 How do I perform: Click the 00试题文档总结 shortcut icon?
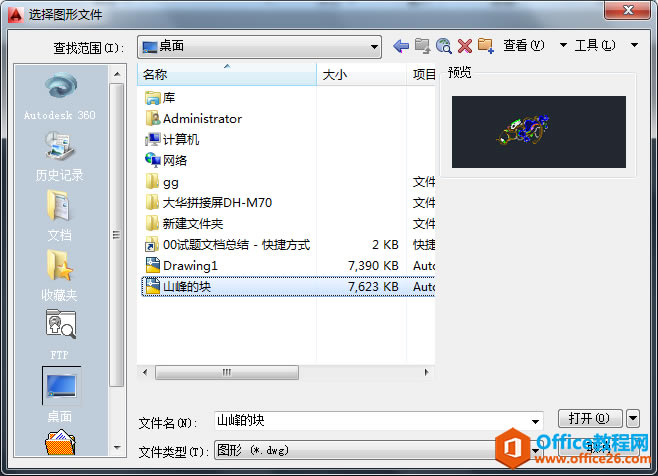pyautogui.click(x=152, y=245)
